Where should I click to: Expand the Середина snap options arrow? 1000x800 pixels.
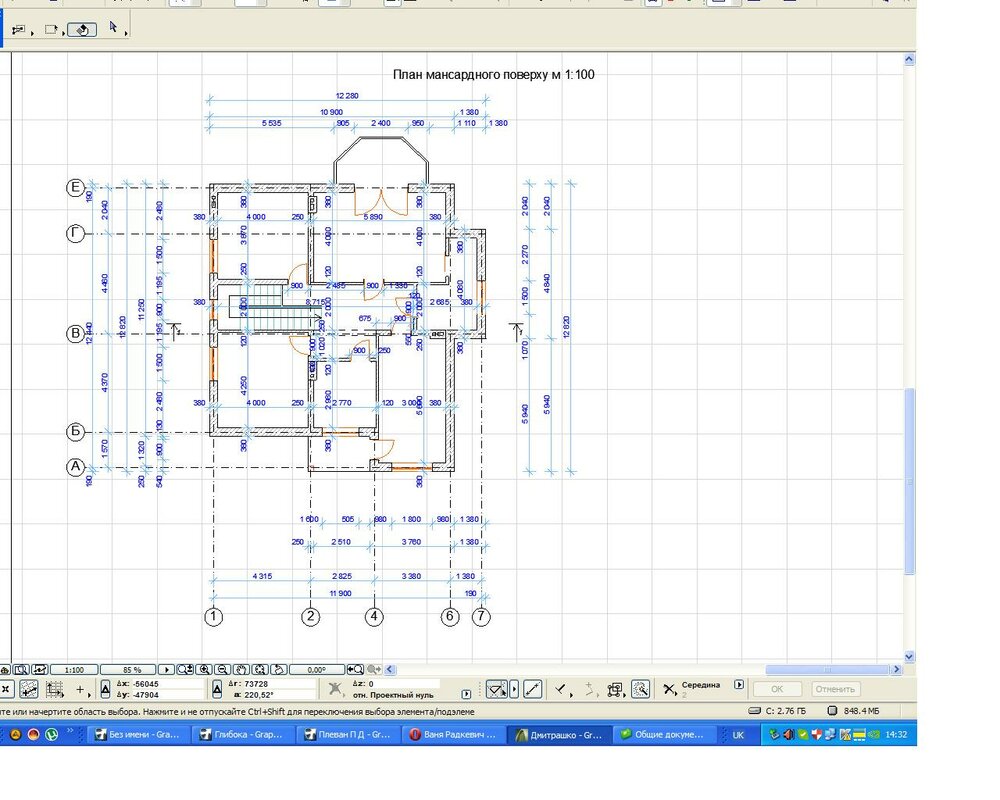coord(739,685)
